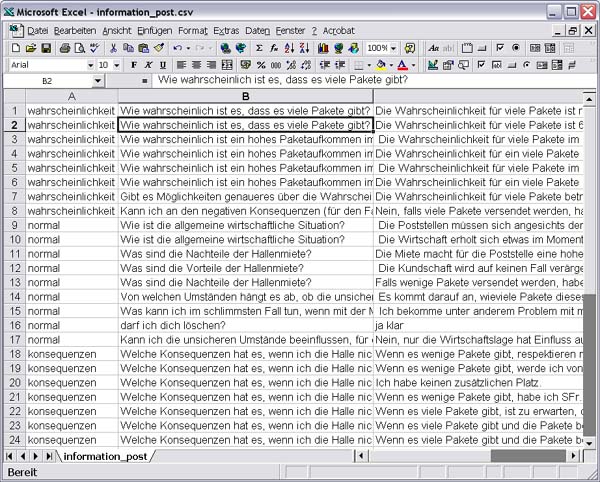600x482 pixels.
Task: Click the Format Painter brush icon
Action: (x=159, y=48)
